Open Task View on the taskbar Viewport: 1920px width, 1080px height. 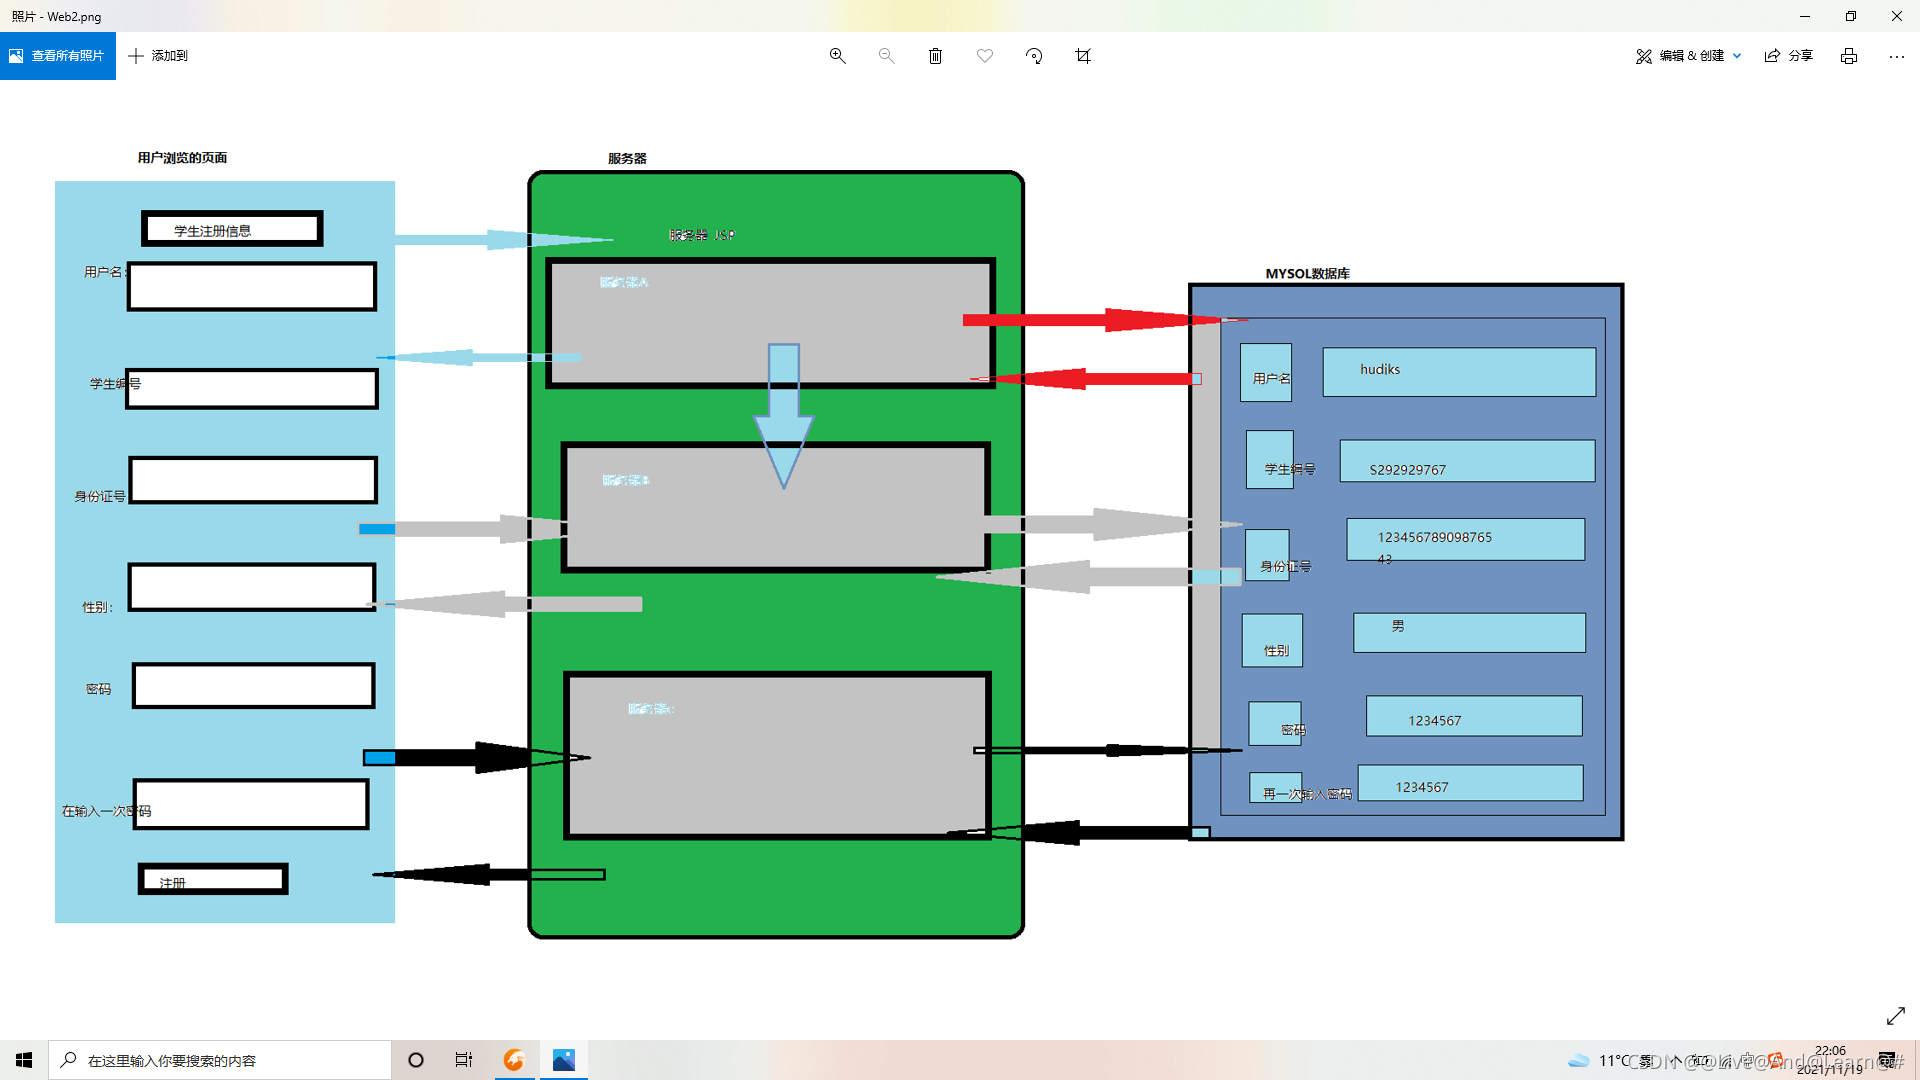click(x=464, y=1060)
